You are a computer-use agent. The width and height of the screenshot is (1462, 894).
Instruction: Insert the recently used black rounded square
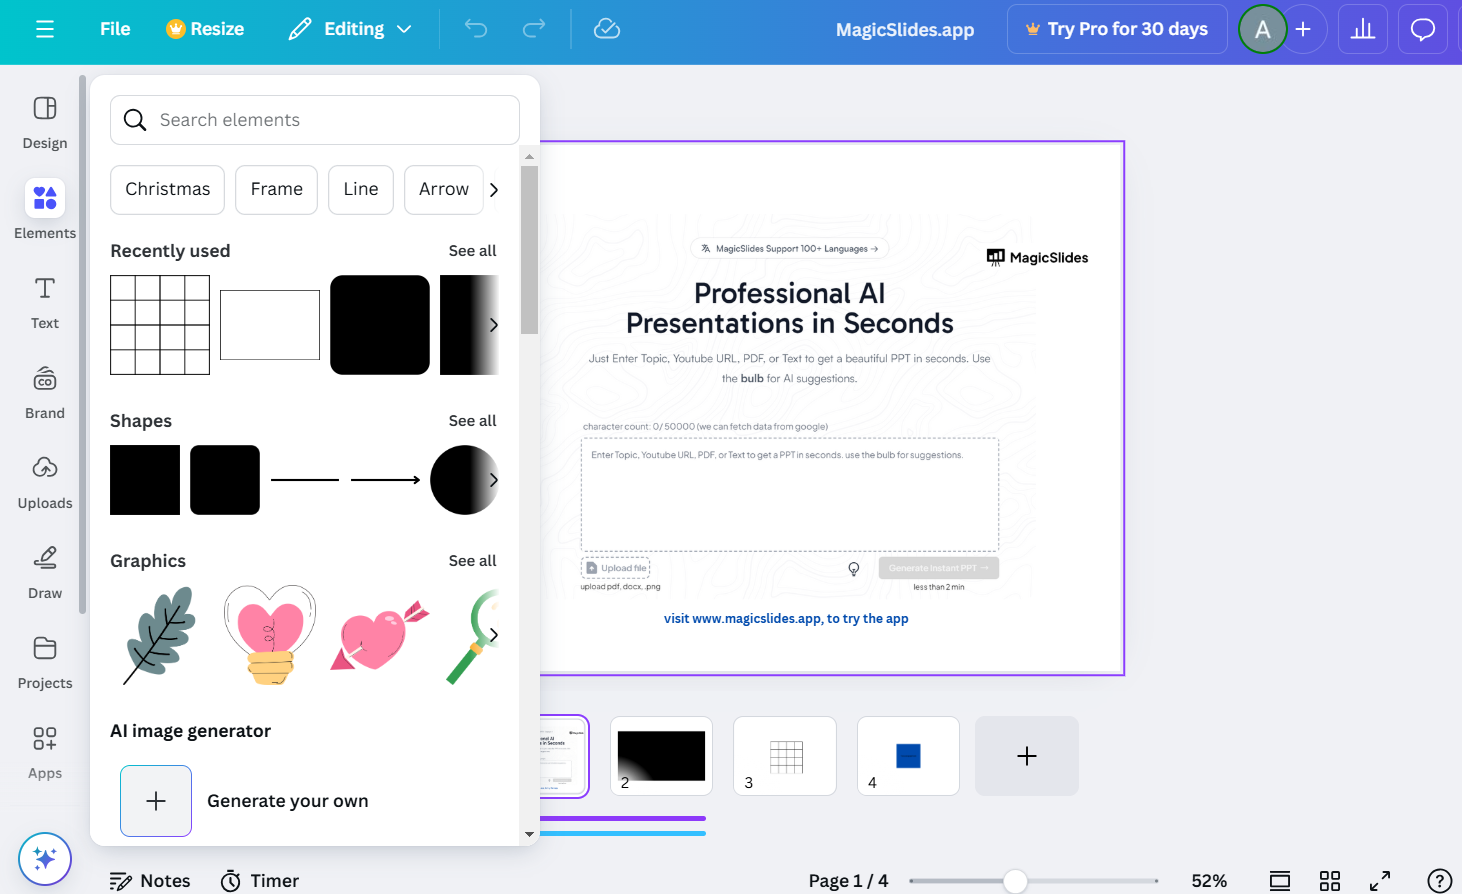point(380,325)
